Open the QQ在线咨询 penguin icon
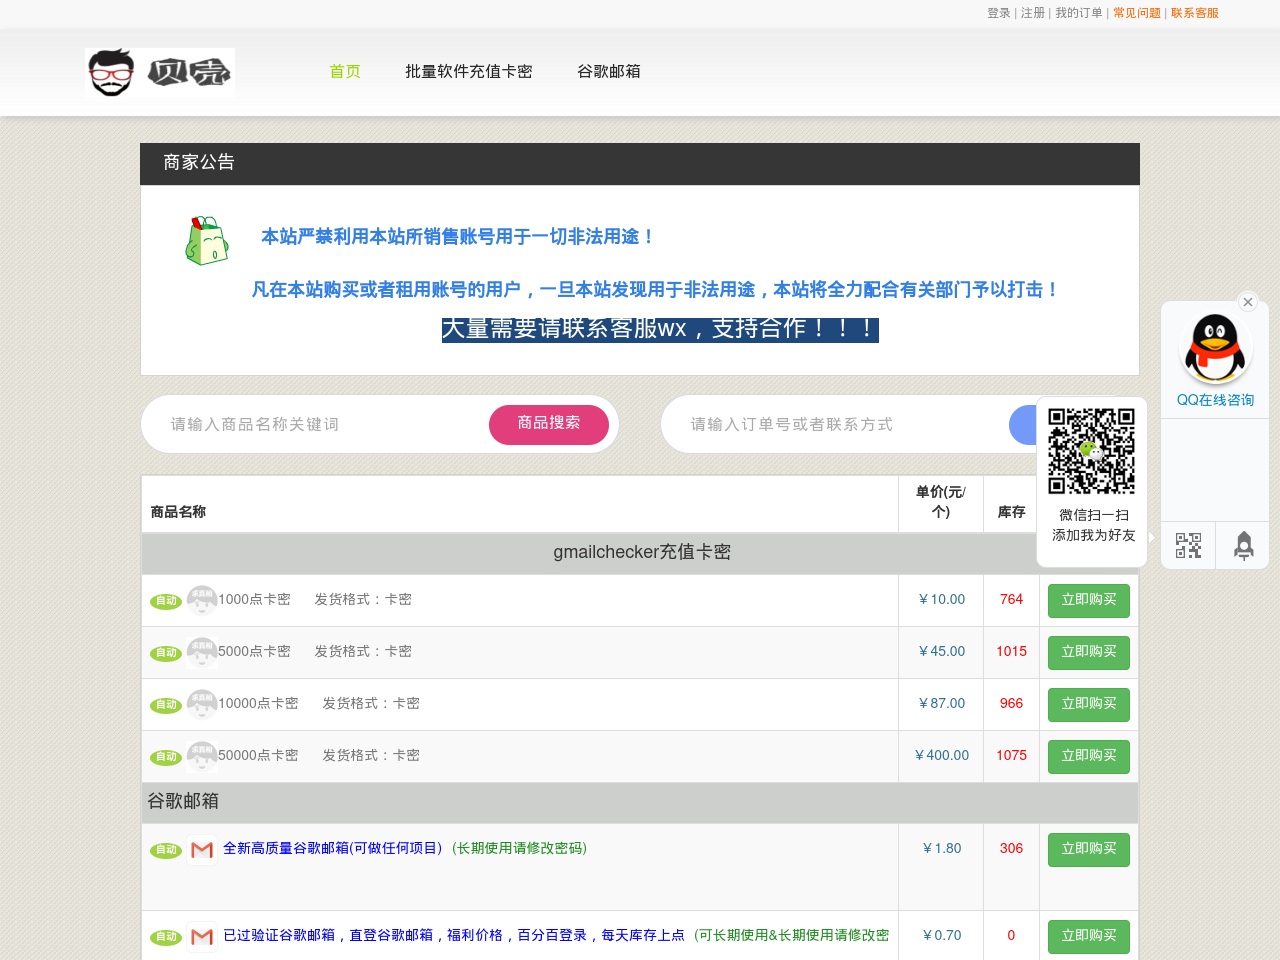 pyautogui.click(x=1215, y=348)
